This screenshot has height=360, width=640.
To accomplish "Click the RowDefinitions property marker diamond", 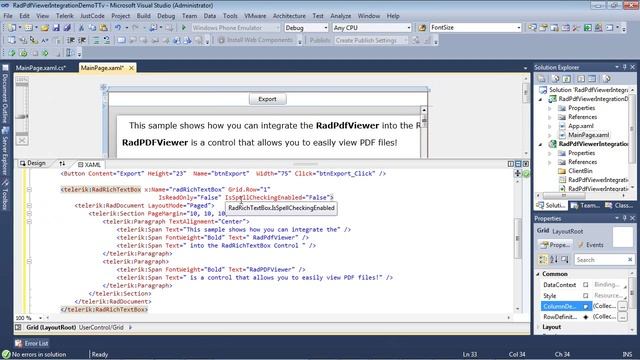I will click(x=586, y=317).
